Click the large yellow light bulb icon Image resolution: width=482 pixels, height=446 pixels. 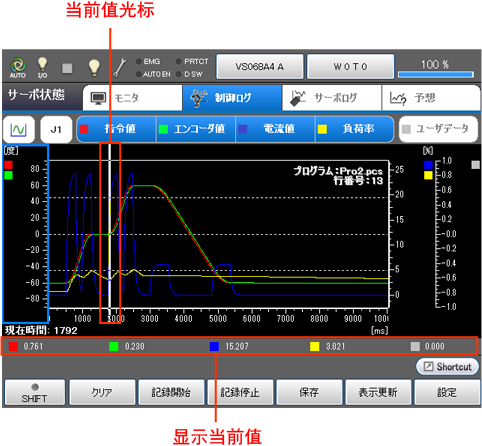pyautogui.click(x=94, y=68)
